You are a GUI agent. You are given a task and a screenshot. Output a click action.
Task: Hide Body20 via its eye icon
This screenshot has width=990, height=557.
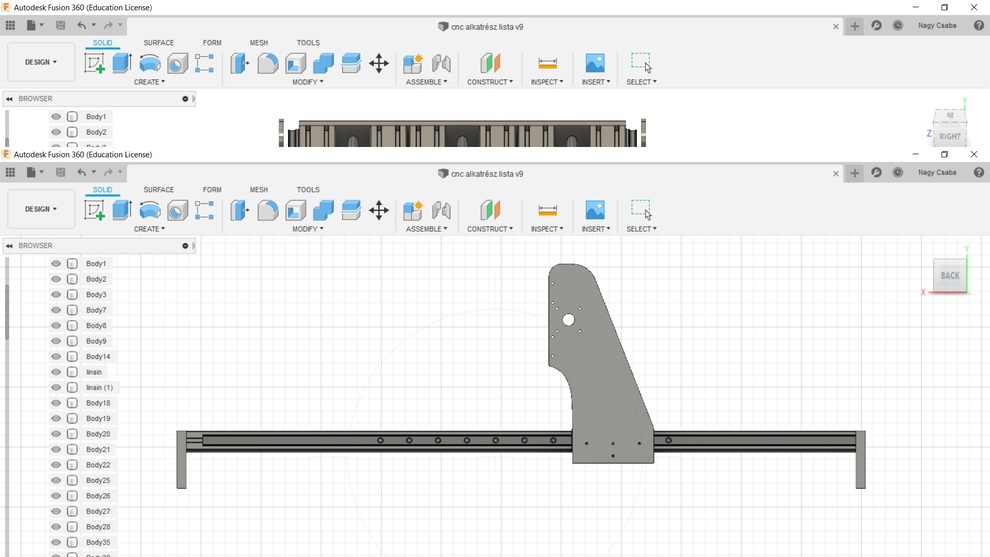[56, 434]
